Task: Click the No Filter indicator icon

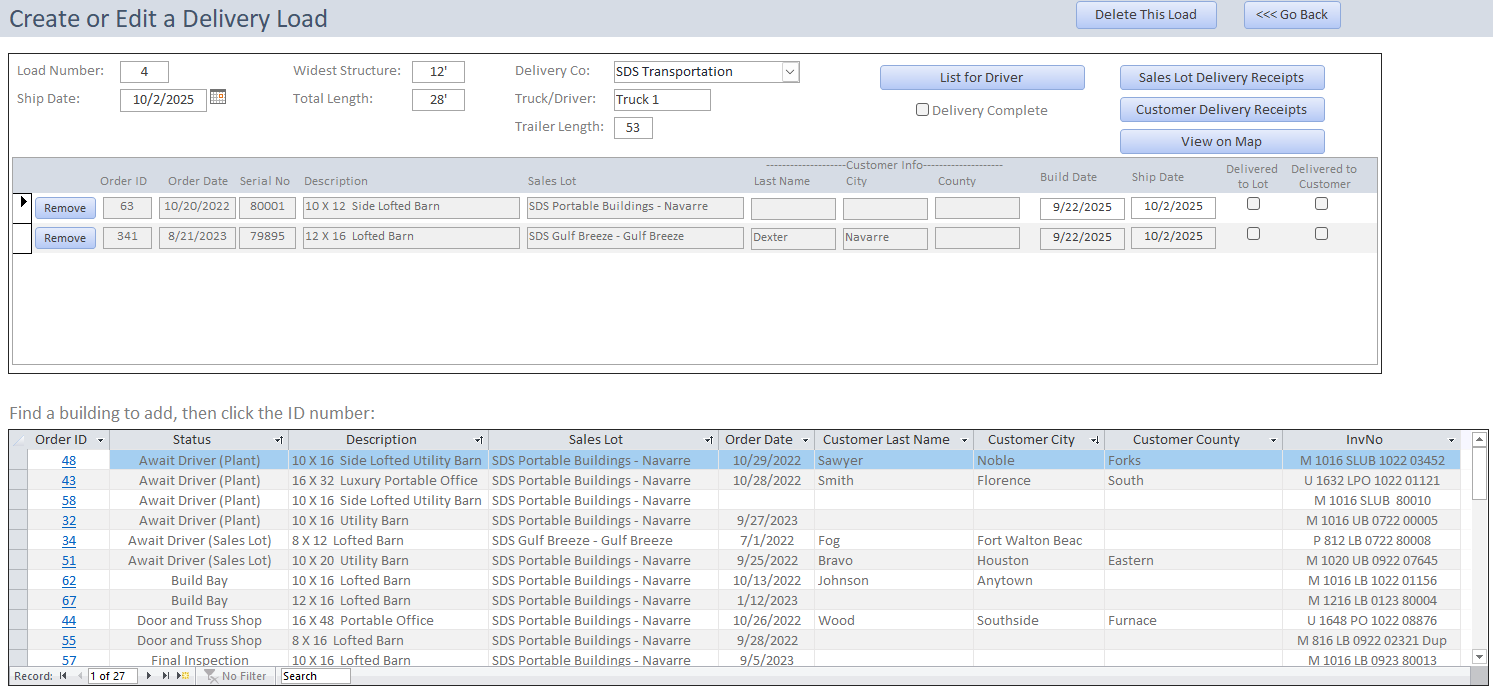Action: click(211, 676)
